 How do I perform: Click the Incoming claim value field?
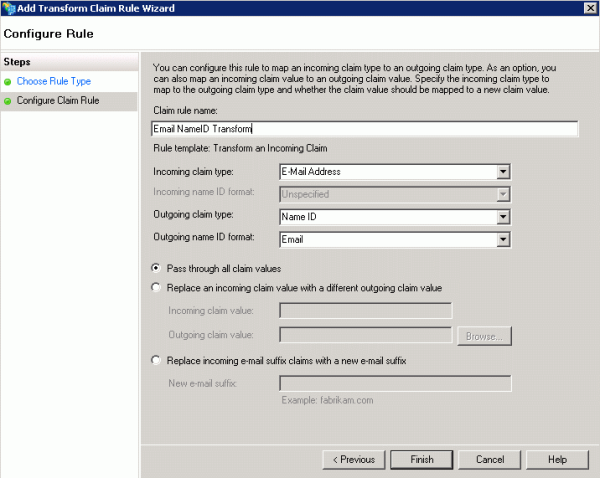(365, 310)
